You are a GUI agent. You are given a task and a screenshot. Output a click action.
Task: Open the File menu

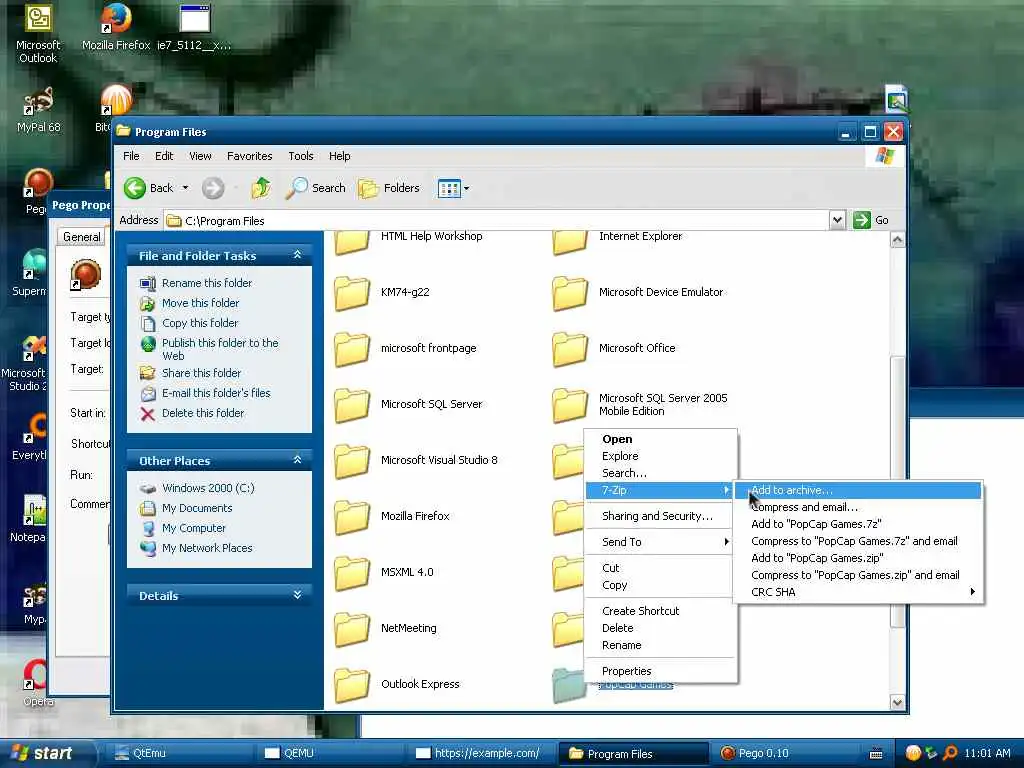(x=131, y=156)
